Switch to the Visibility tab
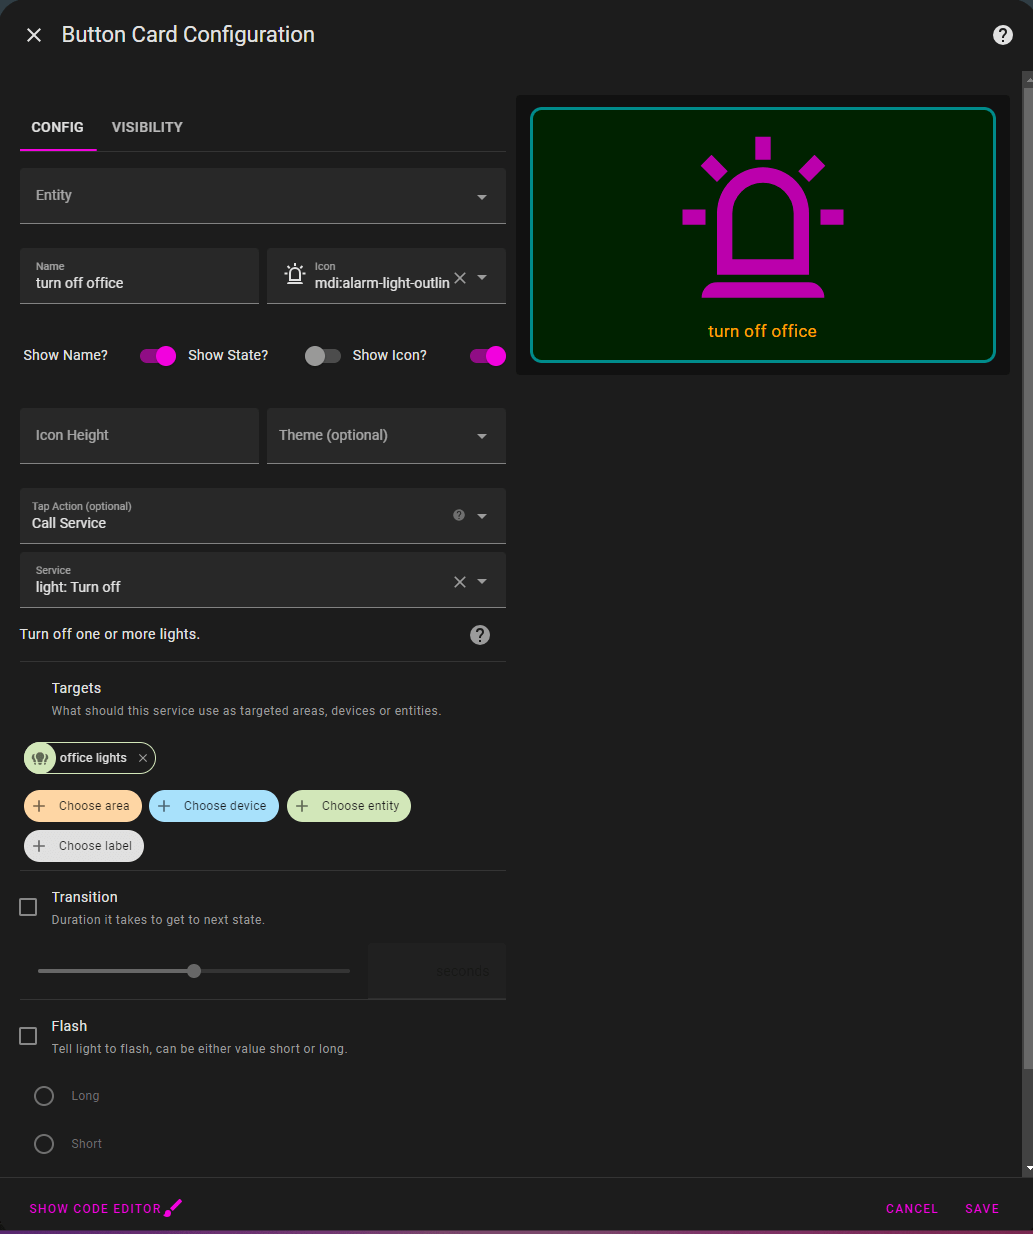This screenshot has height=1234, width=1033. (147, 127)
